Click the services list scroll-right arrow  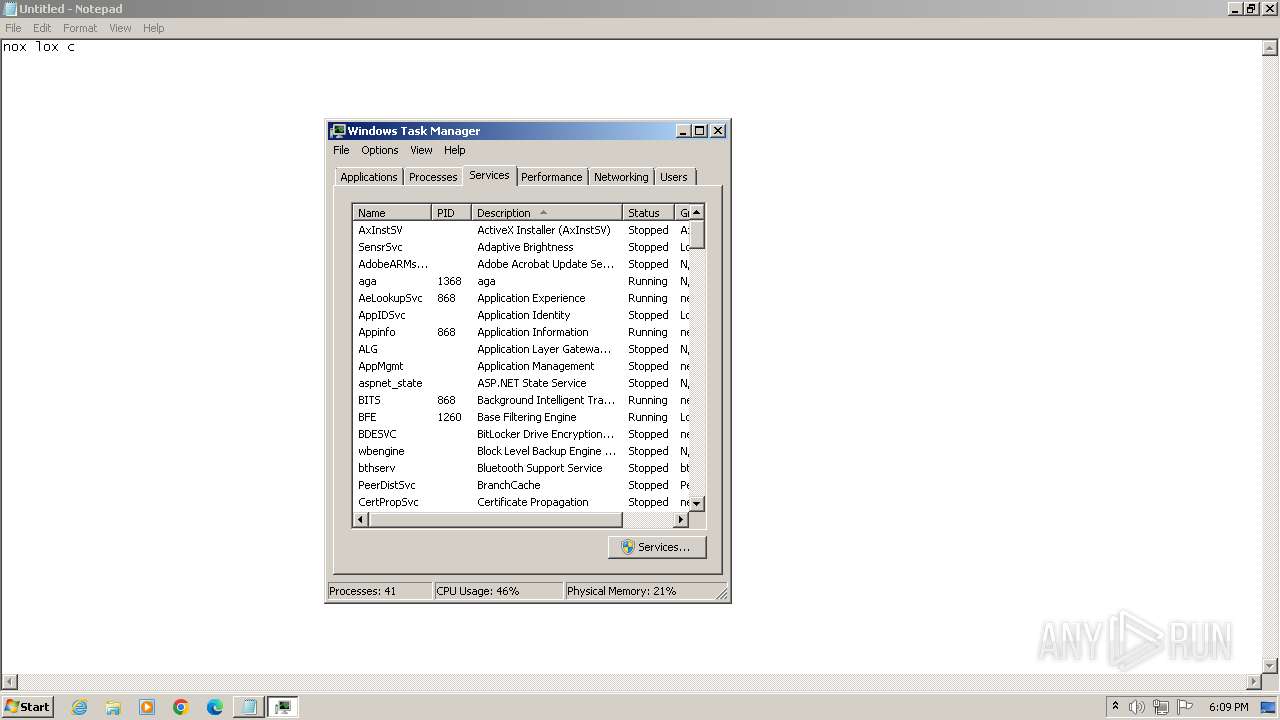point(681,520)
